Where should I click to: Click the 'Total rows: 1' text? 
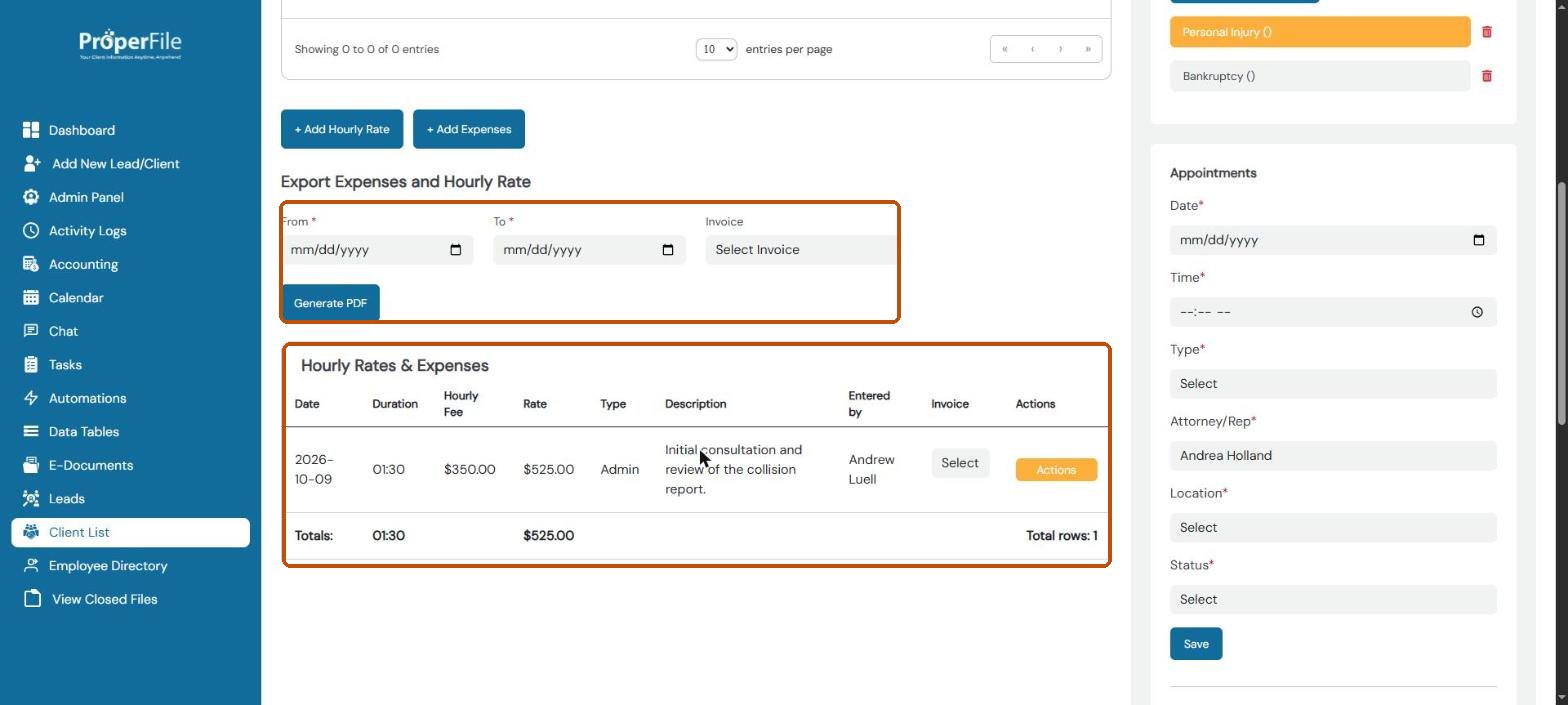coord(1061,536)
